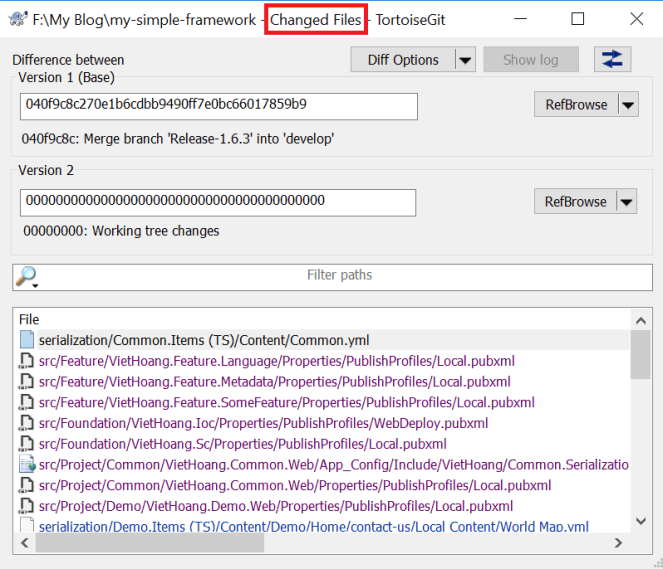663x569 pixels.
Task: Click the swap versions arrows icon
Action: click(x=612, y=60)
